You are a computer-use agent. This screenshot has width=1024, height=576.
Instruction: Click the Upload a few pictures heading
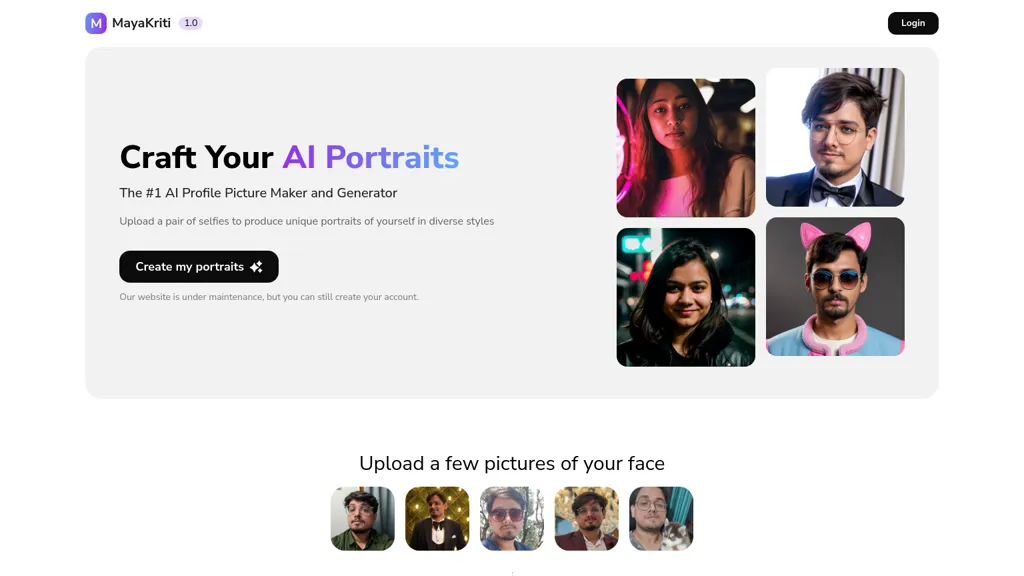tap(512, 463)
